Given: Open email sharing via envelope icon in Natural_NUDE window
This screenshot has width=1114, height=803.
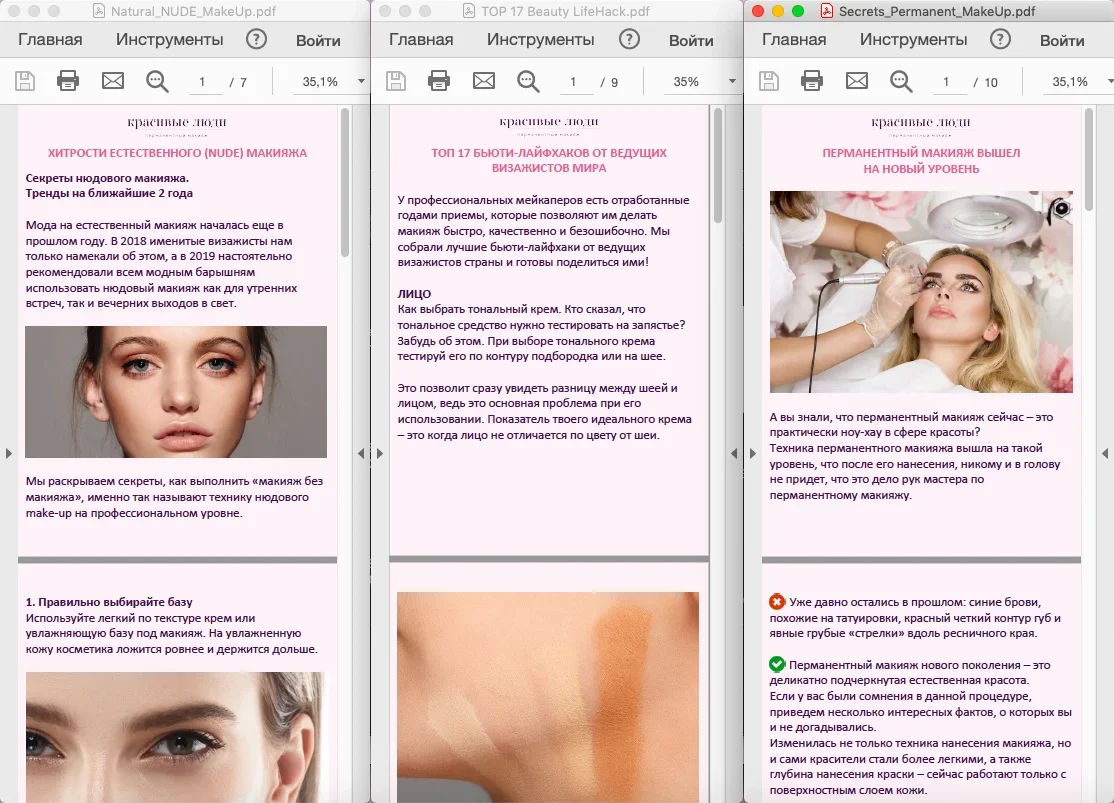Looking at the screenshot, I should pyautogui.click(x=111, y=81).
